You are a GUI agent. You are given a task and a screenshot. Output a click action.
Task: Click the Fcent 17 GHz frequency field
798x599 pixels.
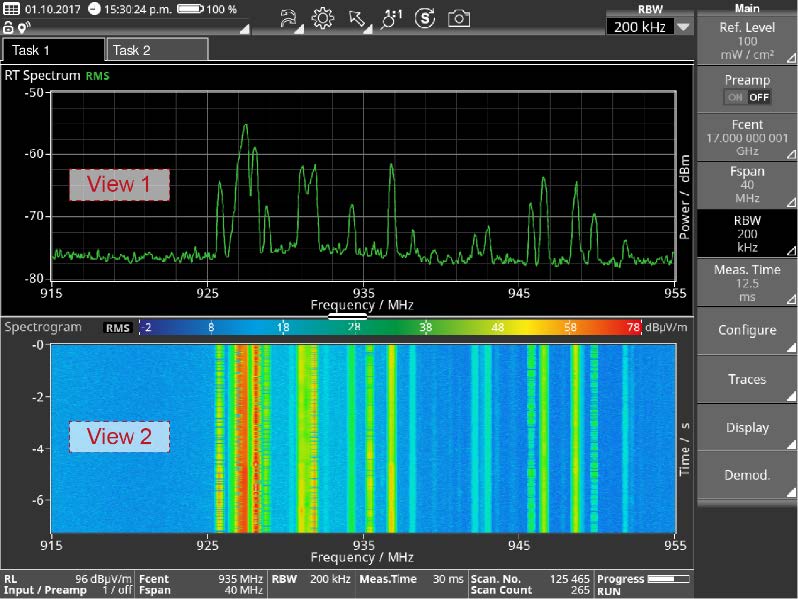[x=747, y=137]
